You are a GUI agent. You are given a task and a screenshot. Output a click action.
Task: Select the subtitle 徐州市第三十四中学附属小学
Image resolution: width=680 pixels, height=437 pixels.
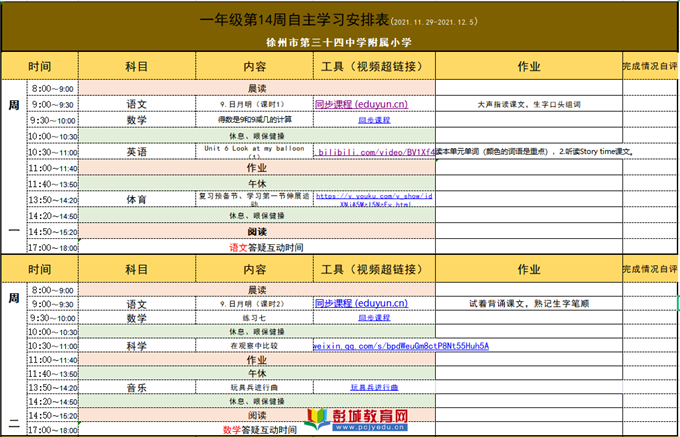pyautogui.click(x=339, y=42)
